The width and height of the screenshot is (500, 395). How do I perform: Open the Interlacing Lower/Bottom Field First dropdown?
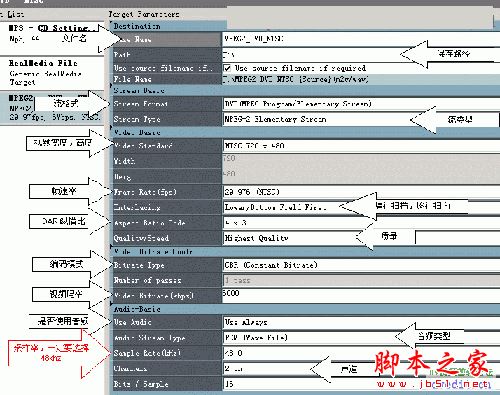coord(361,207)
